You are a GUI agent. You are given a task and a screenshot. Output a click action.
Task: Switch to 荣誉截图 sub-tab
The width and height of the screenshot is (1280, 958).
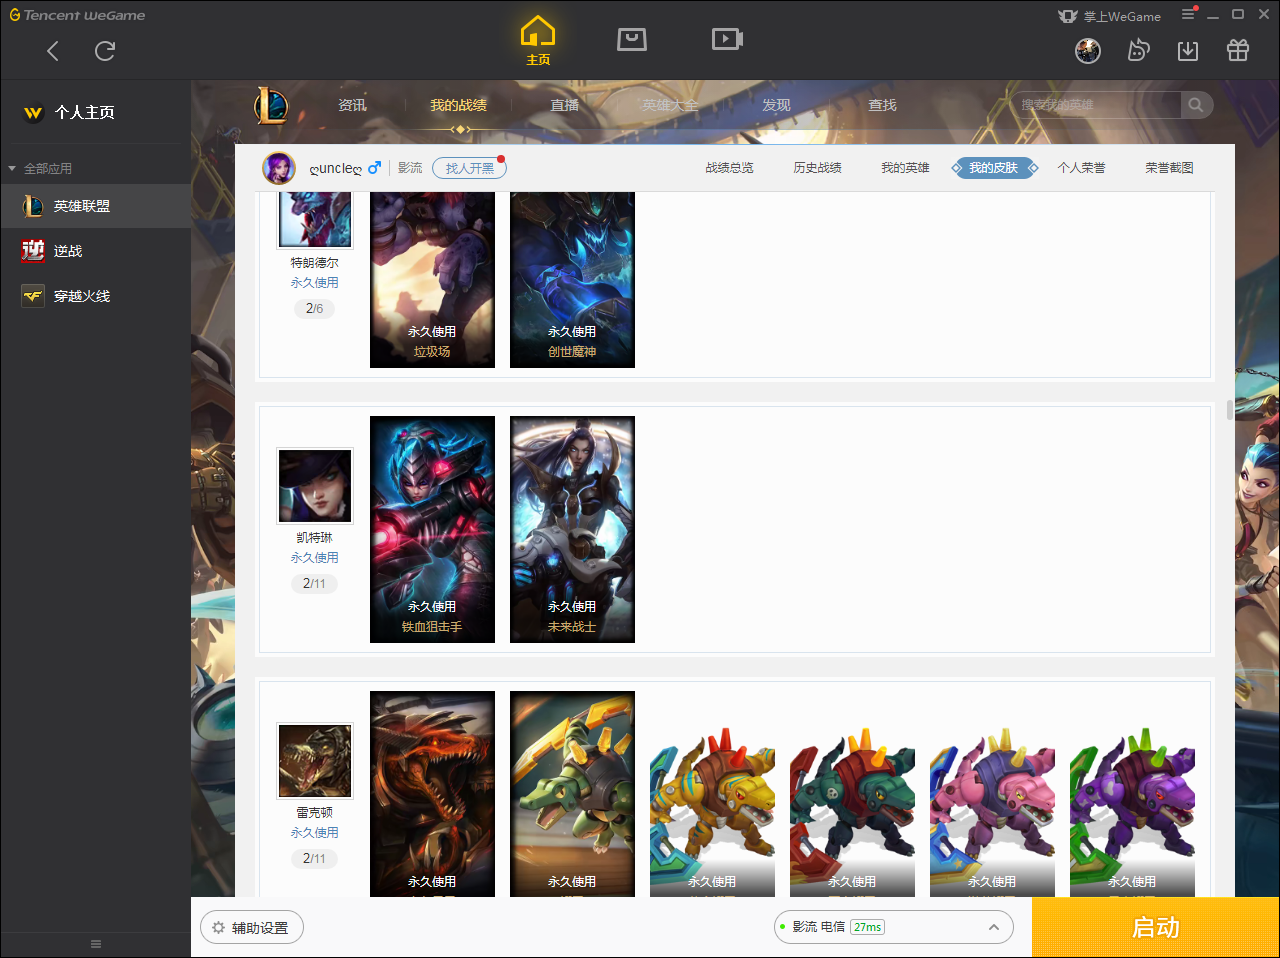(1169, 168)
